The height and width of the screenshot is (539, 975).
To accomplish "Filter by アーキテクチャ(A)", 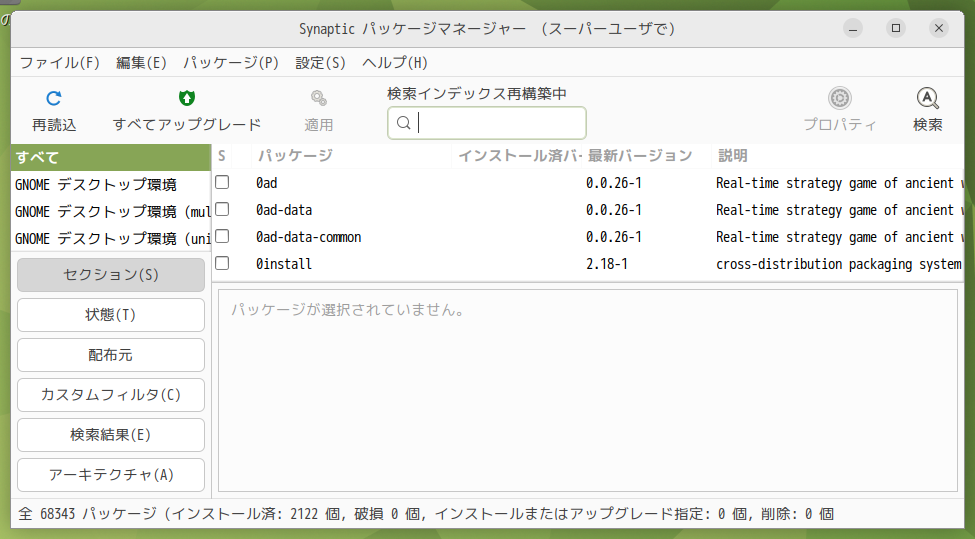I will [111, 475].
